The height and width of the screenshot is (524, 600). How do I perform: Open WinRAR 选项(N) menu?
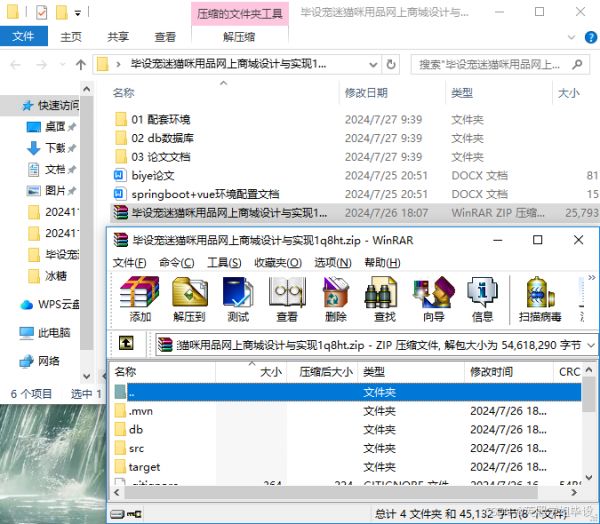[333, 263]
